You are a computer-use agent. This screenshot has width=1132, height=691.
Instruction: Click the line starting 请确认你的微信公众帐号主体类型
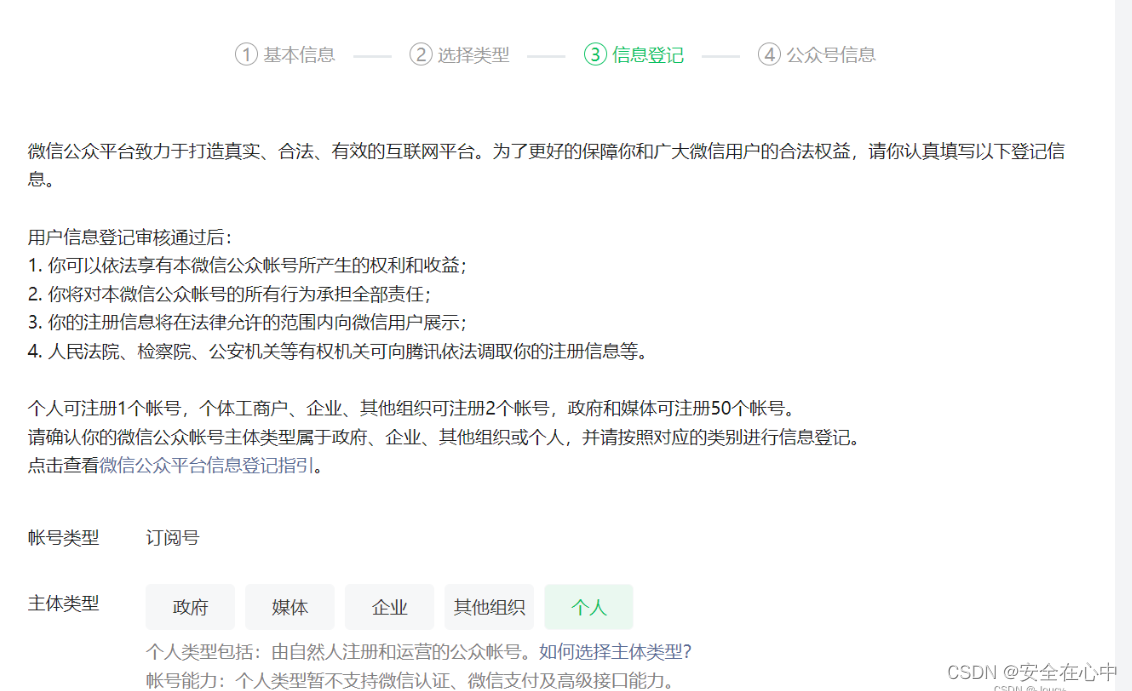point(443,438)
